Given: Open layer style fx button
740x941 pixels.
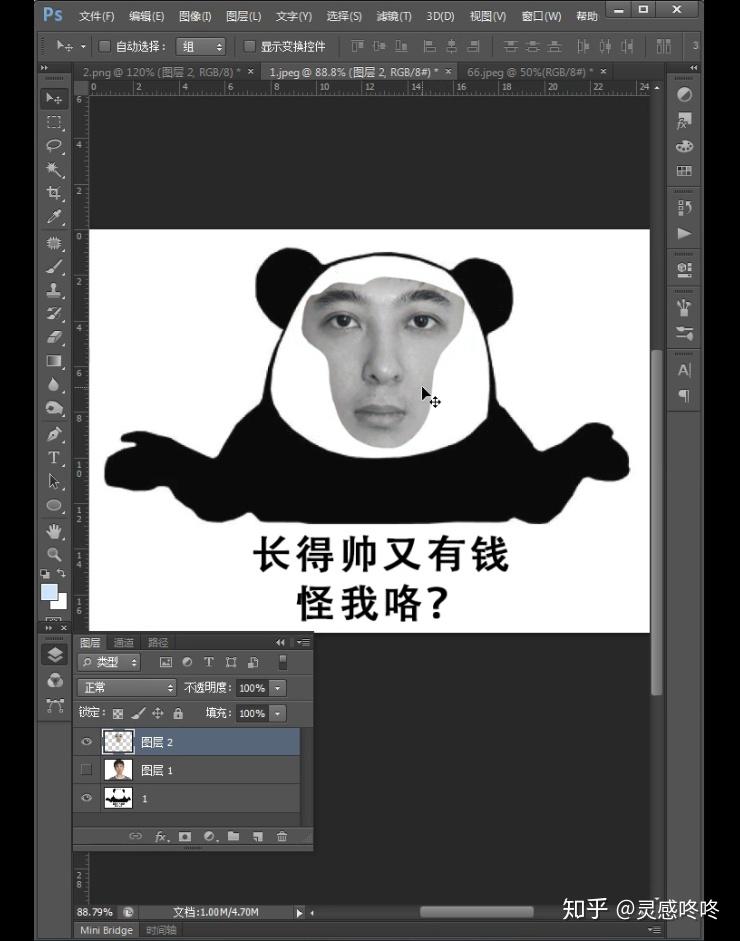Looking at the screenshot, I should (161, 836).
